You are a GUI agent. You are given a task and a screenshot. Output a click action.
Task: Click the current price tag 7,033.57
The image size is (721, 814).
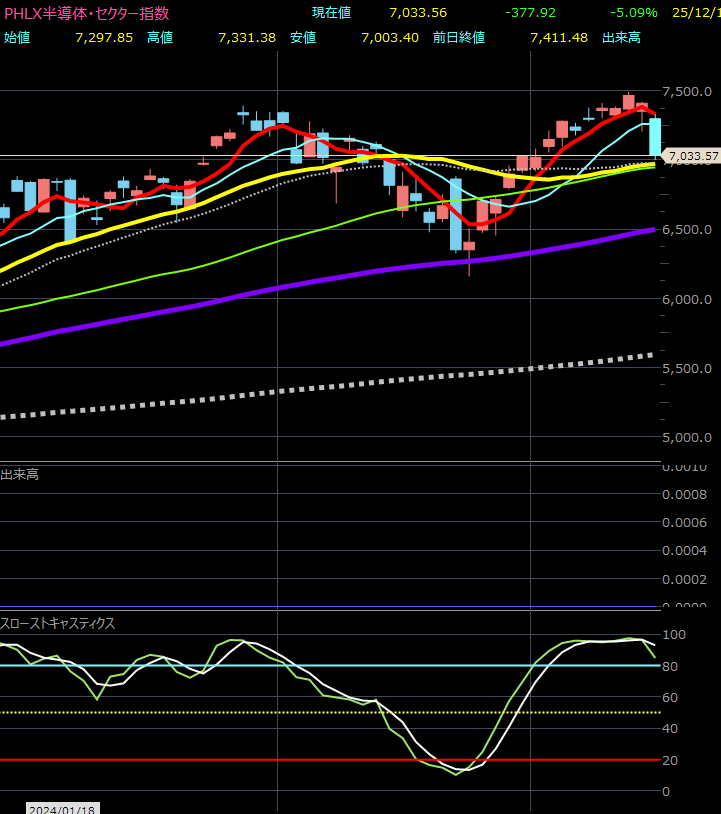(692, 156)
